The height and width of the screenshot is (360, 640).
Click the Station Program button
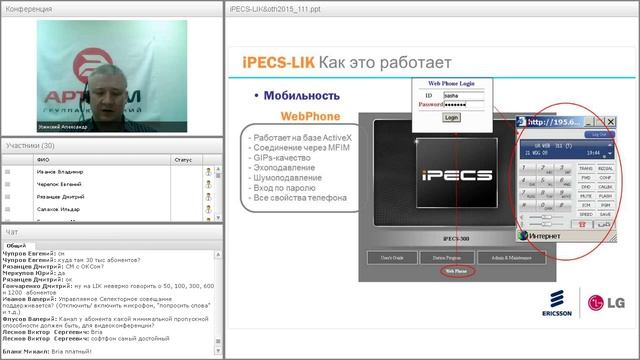447,258
